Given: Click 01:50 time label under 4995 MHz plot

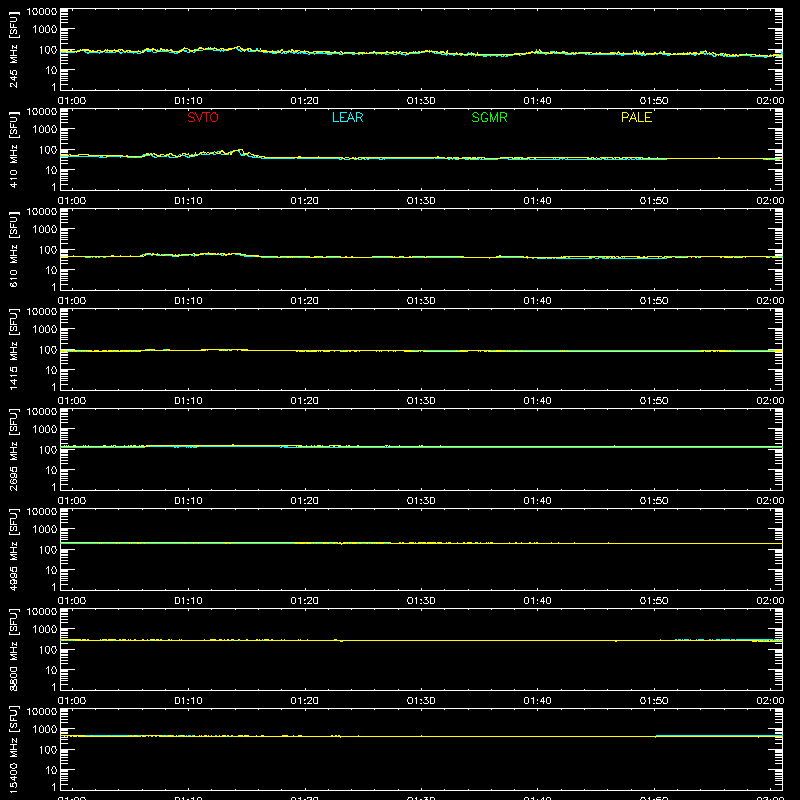Looking at the screenshot, I should point(654,601).
